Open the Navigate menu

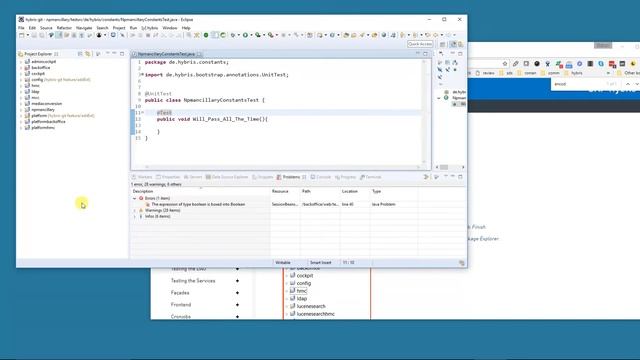tap(84, 28)
